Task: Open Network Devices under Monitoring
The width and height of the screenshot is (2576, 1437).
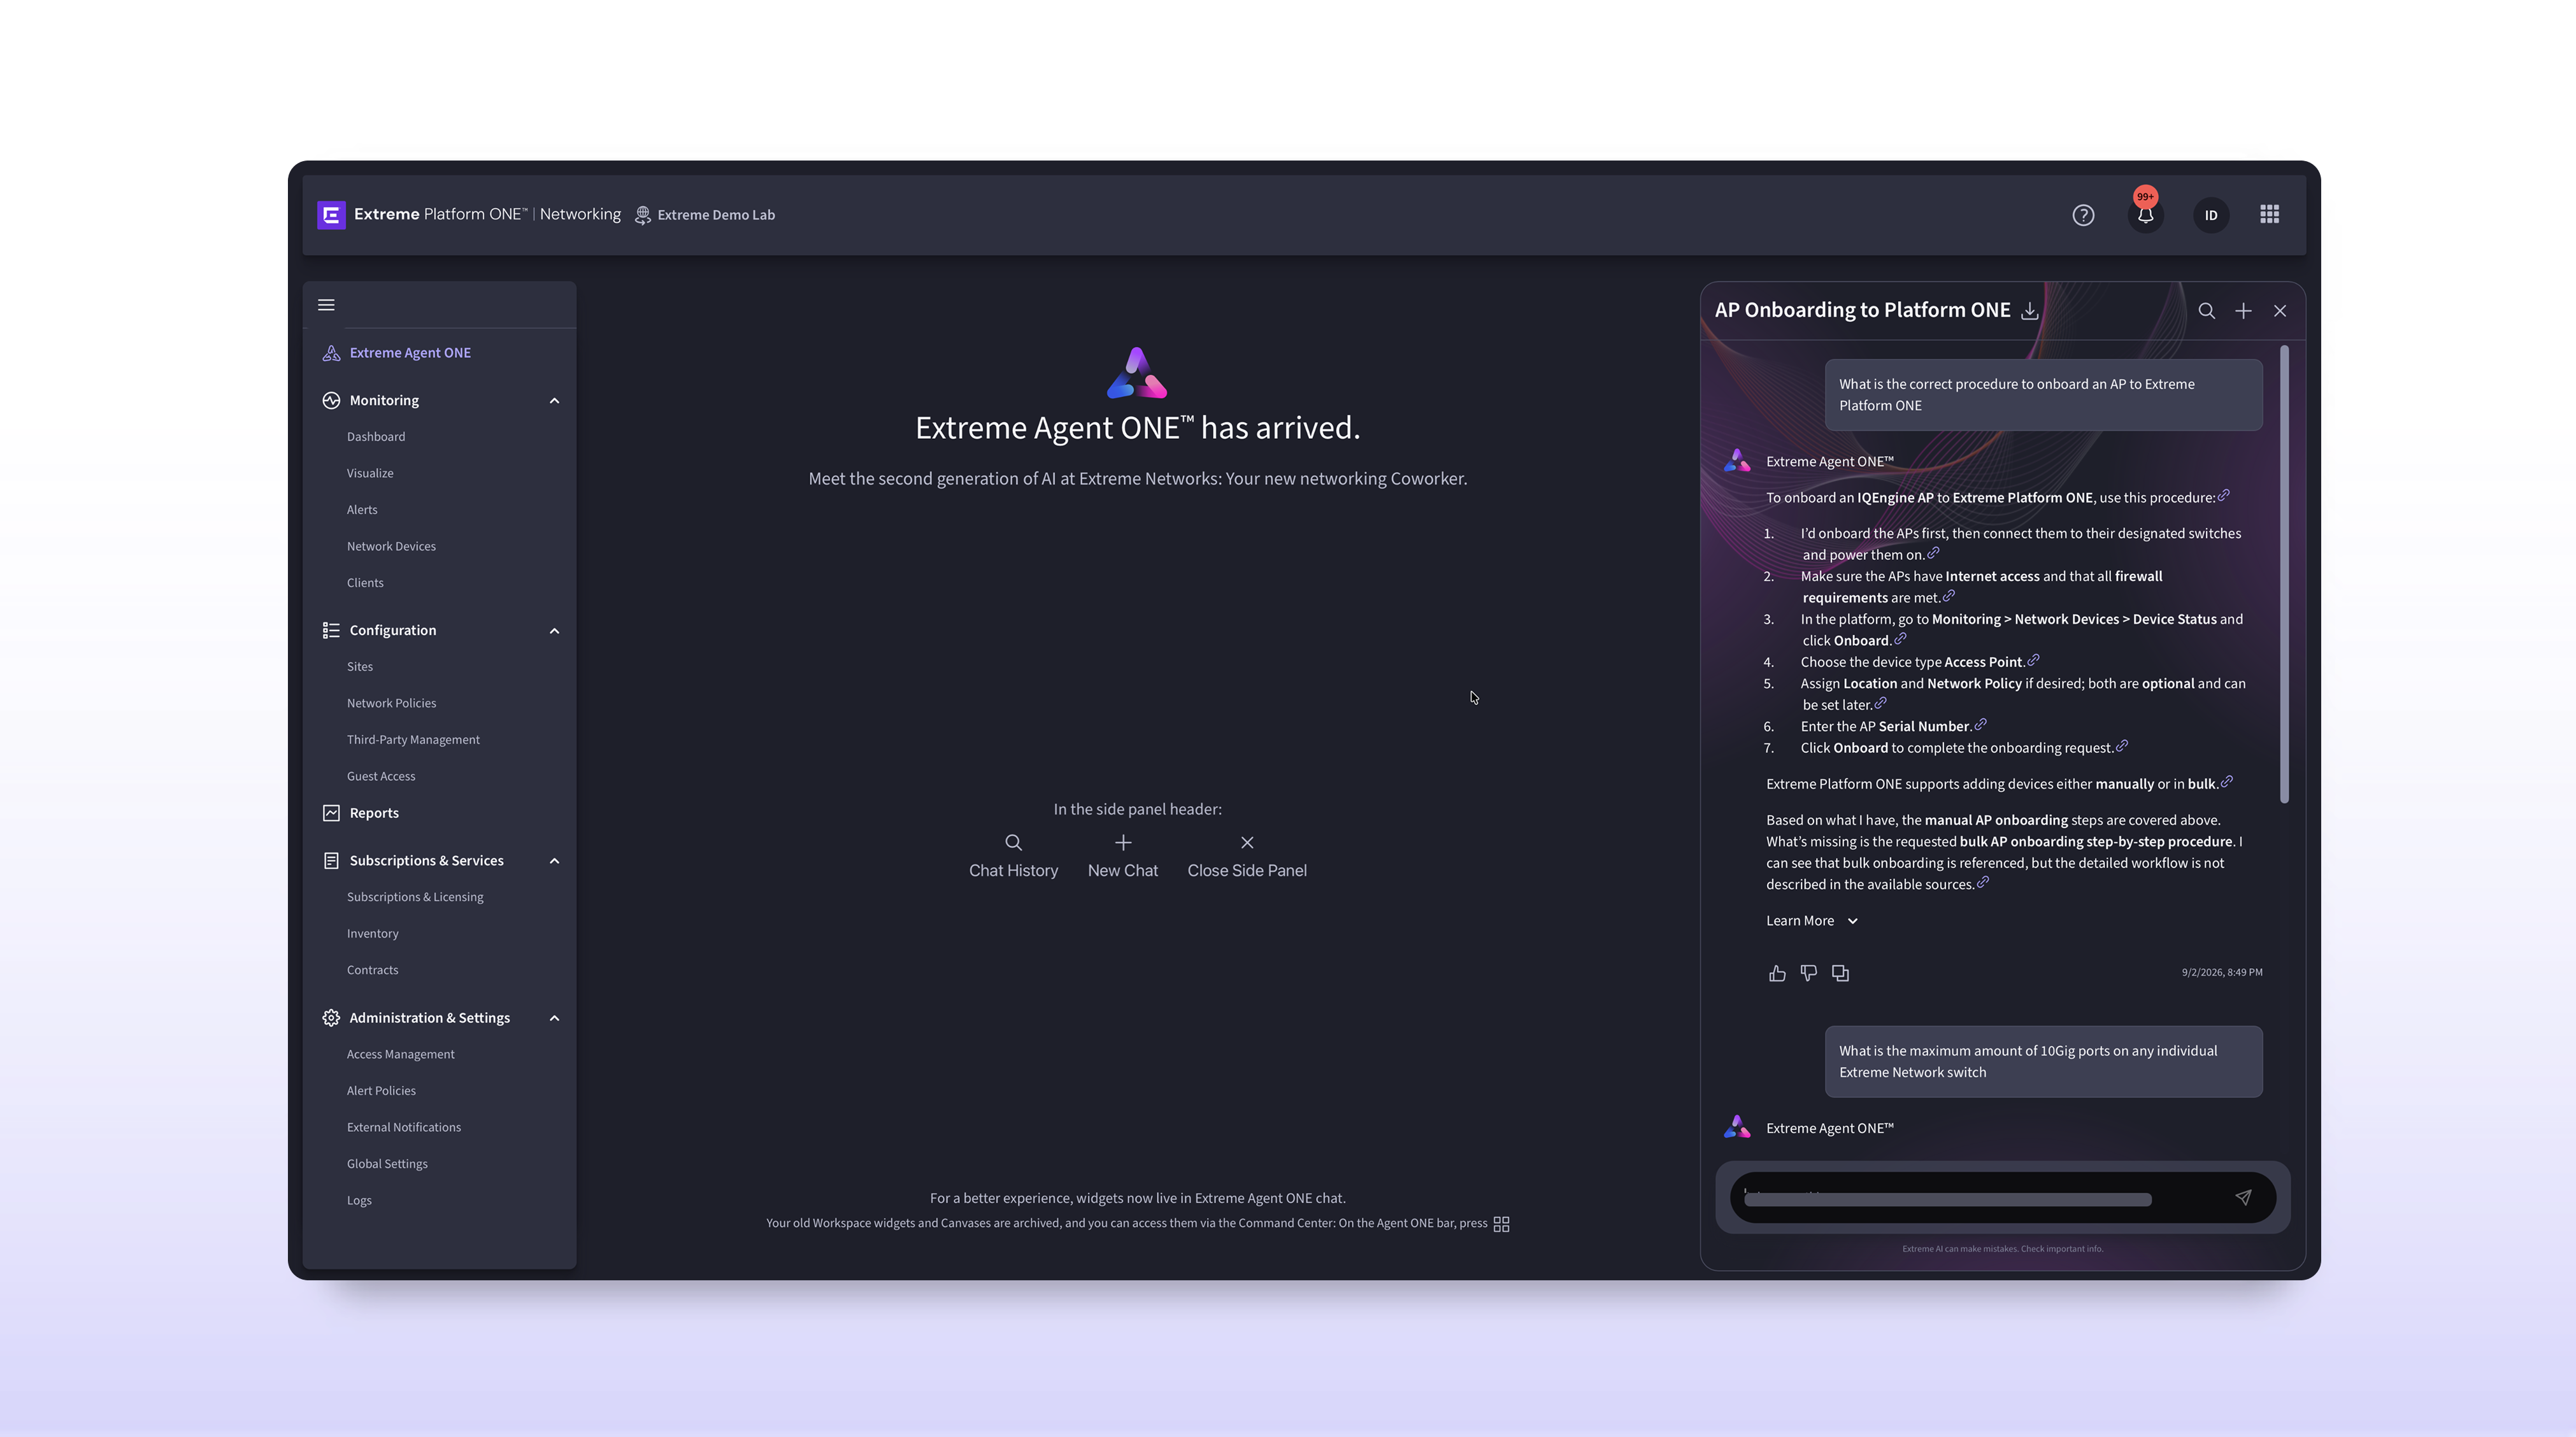Action: tap(391, 546)
